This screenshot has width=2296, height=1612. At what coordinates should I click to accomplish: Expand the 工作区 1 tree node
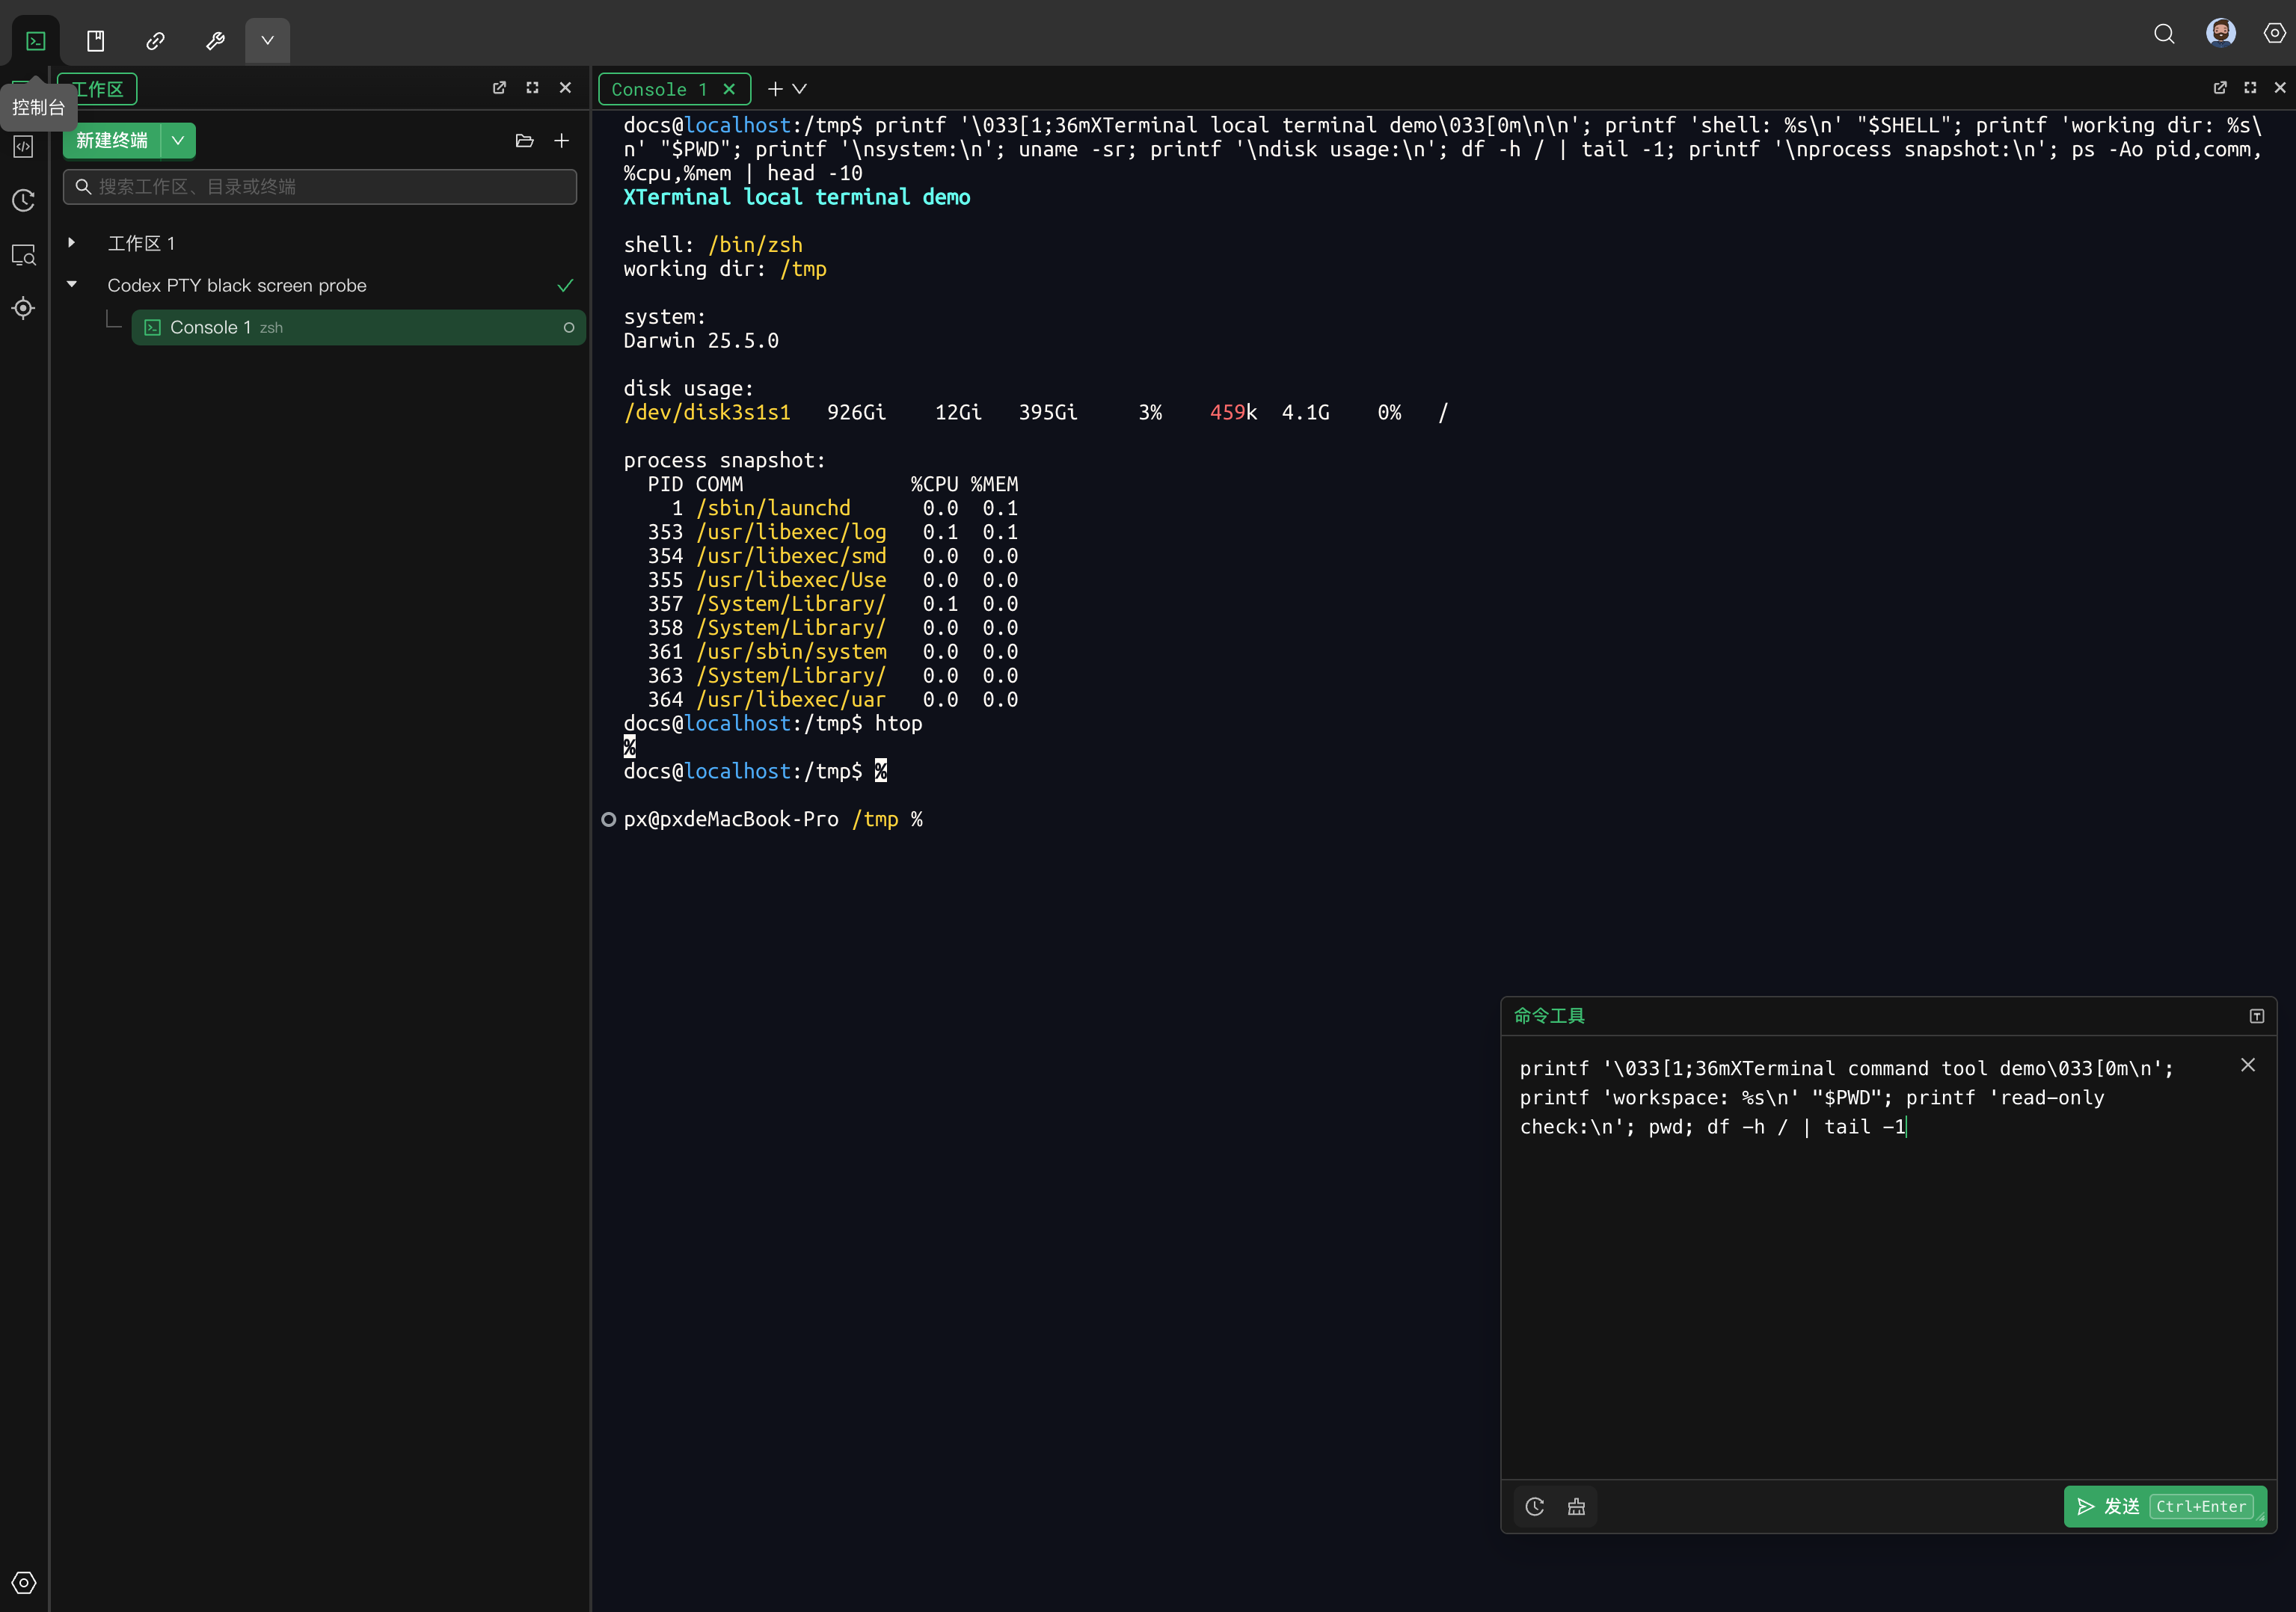tap(71, 243)
